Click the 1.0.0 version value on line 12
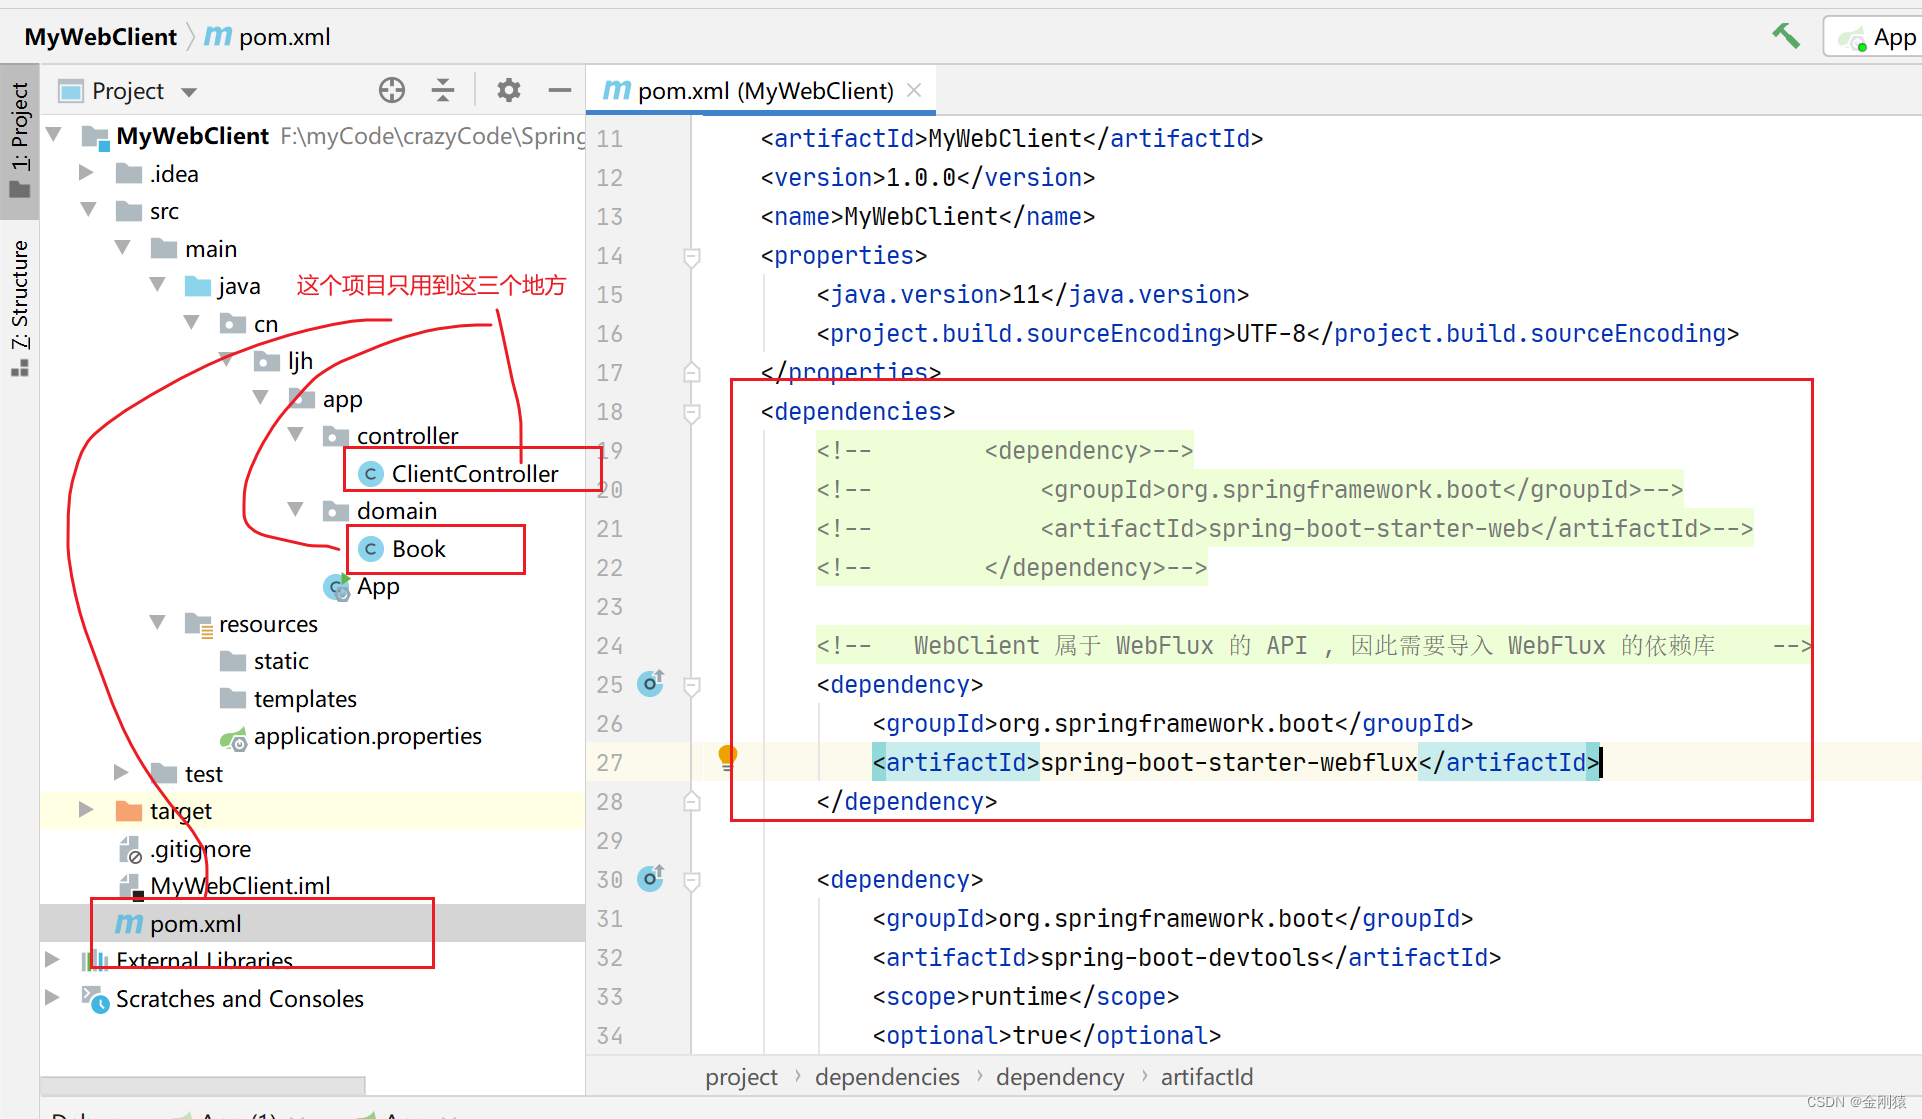This screenshot has height=1119, width=1922. (921, 177)
